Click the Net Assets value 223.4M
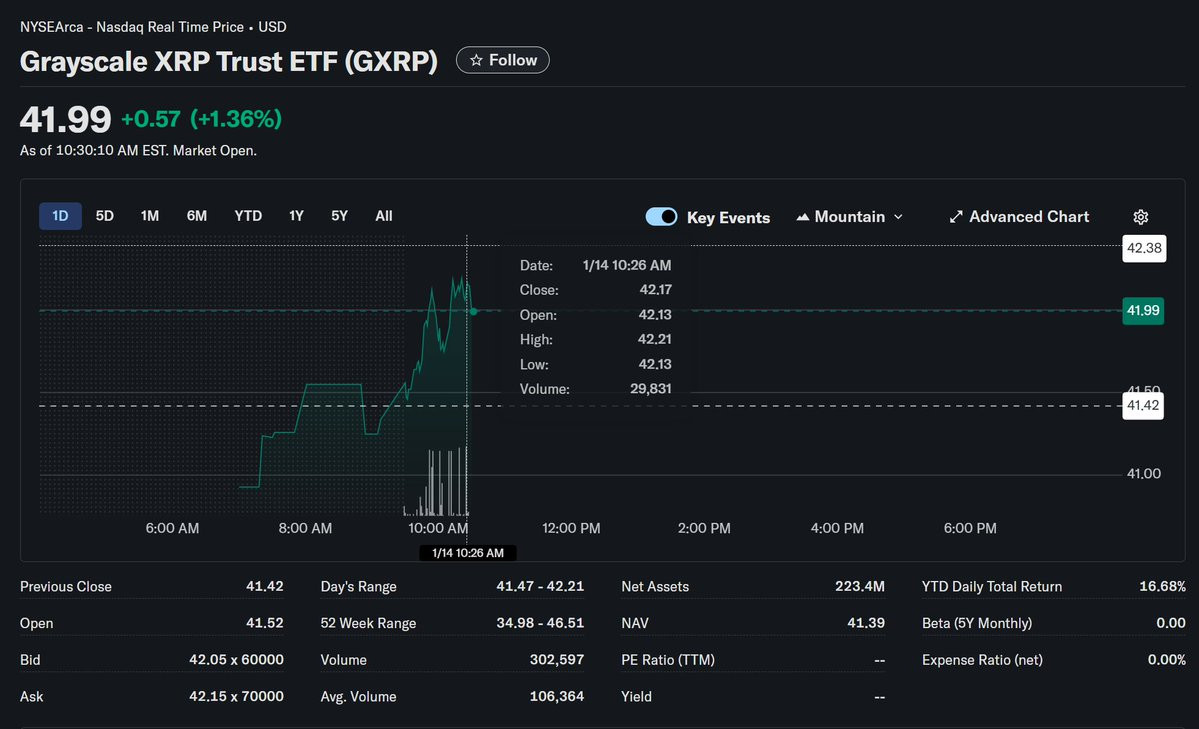1199x729 pixels. pos(859,587)
